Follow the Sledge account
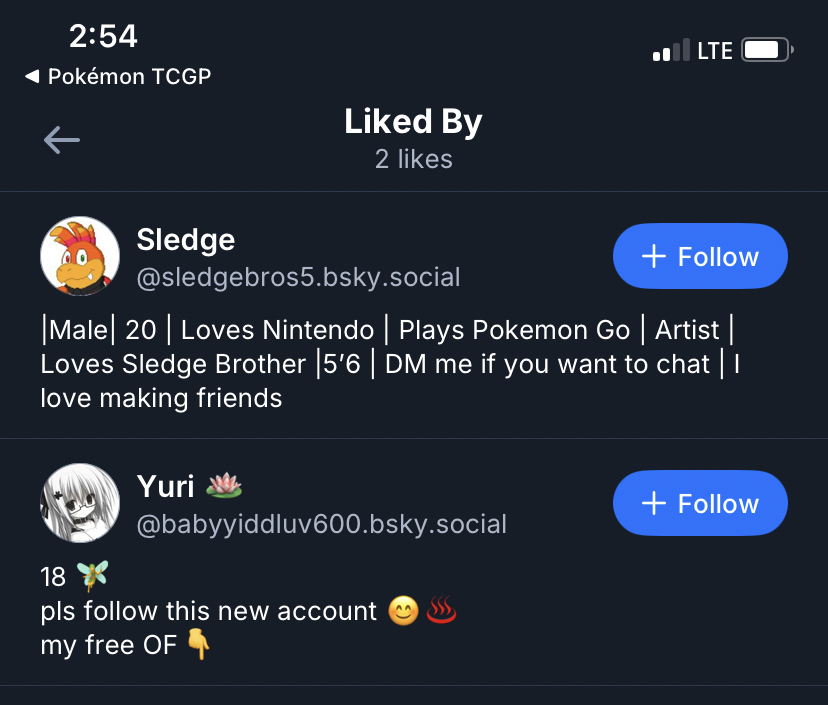 [x=700, y=257]
